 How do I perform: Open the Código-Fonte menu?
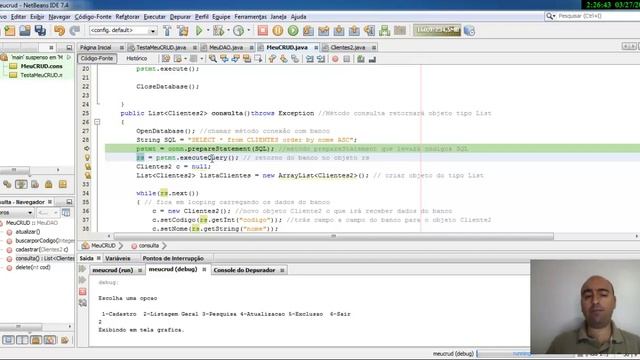(x=93, y=17)
